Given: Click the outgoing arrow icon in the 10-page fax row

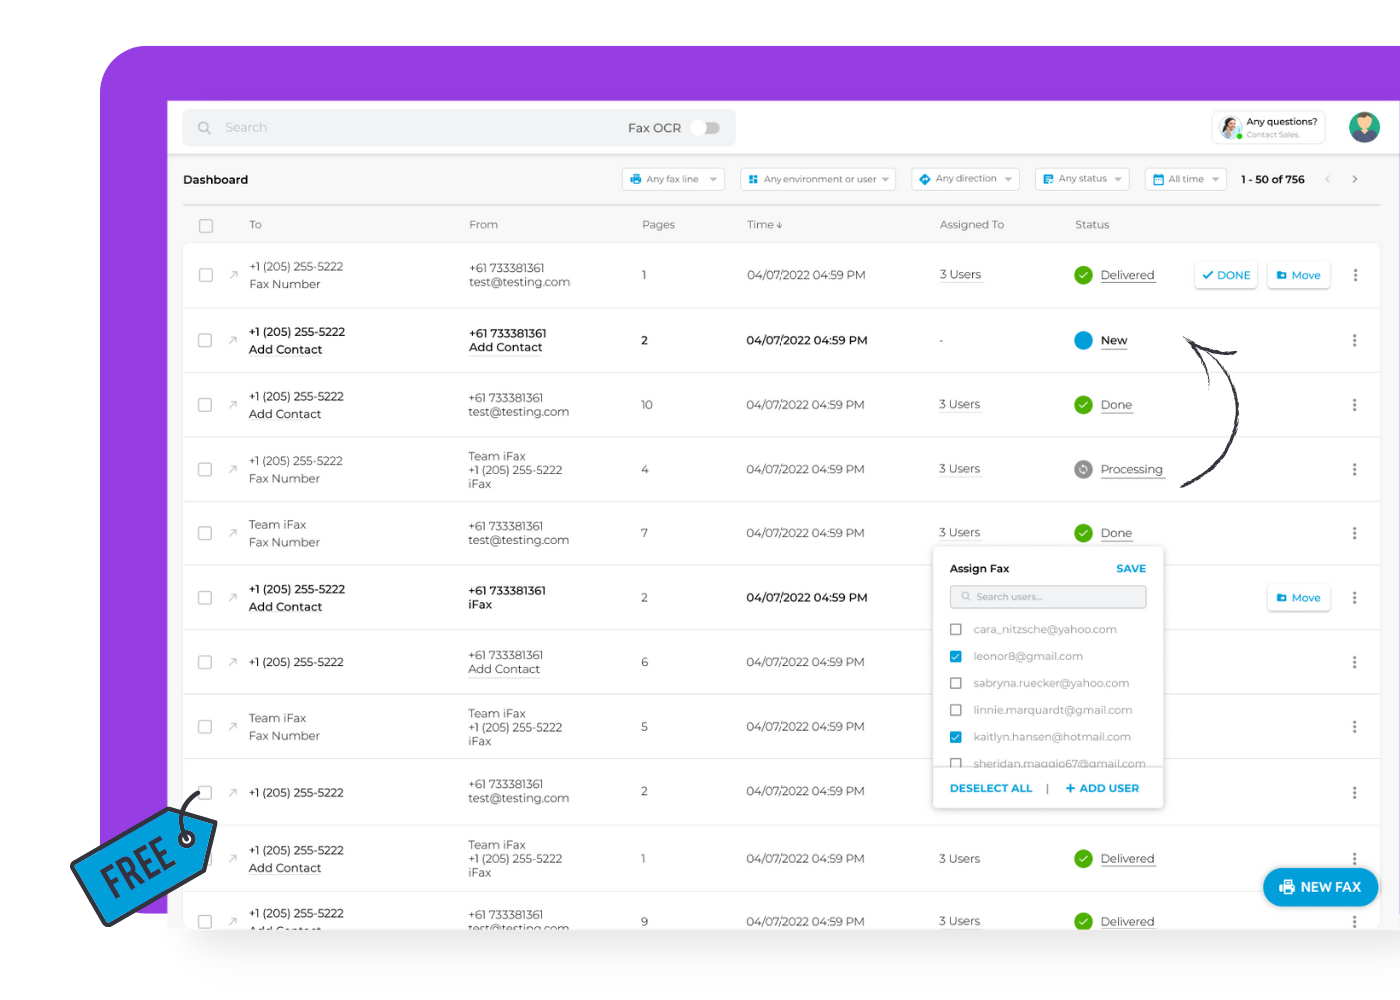Looking at the screenshot, I should [x=233, y=404].
